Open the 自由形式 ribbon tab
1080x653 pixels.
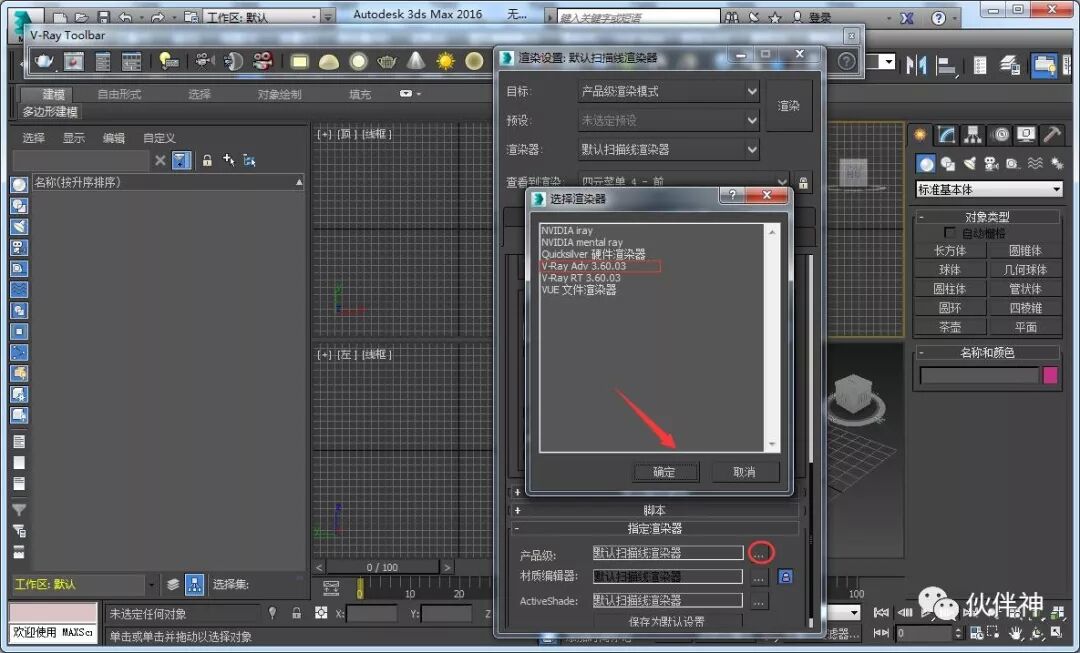[119, 94]
